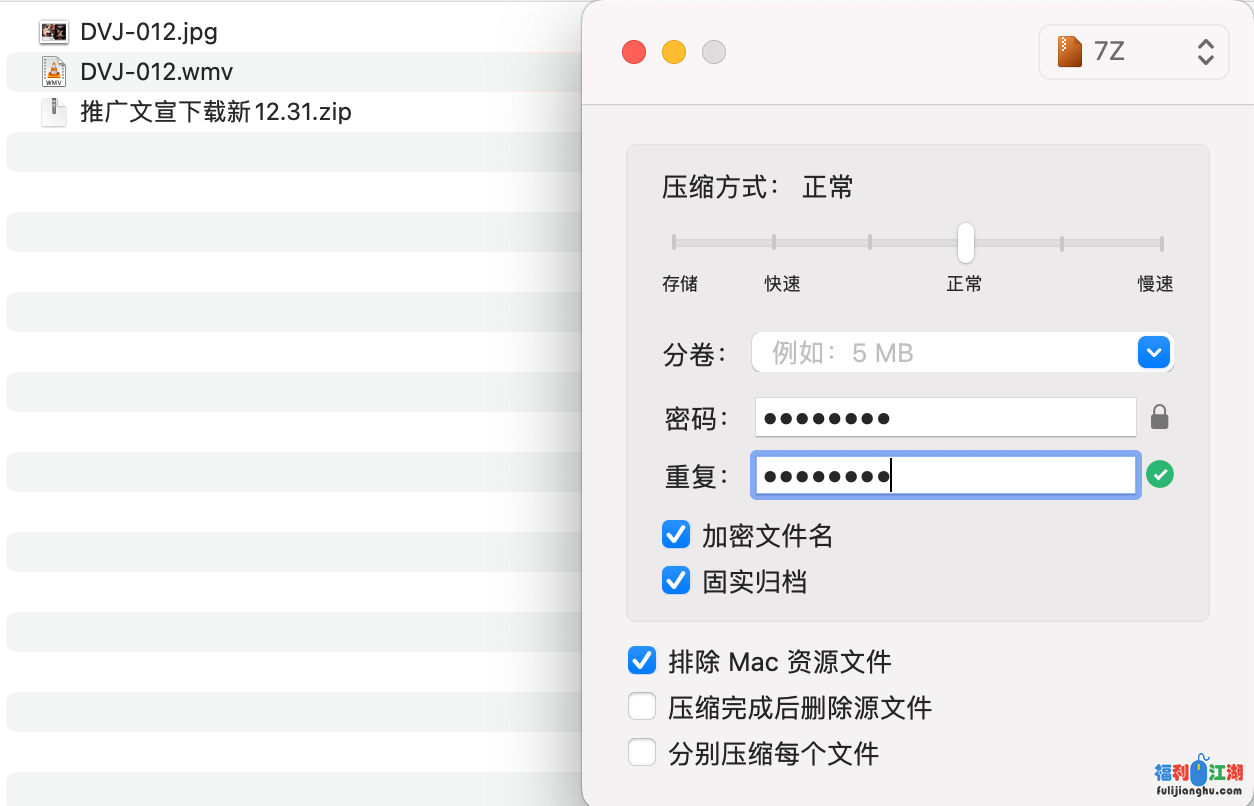Click the green checkmark next to 重复 field
Viewport: 1254px width, 806px height.
(1159, 475)
